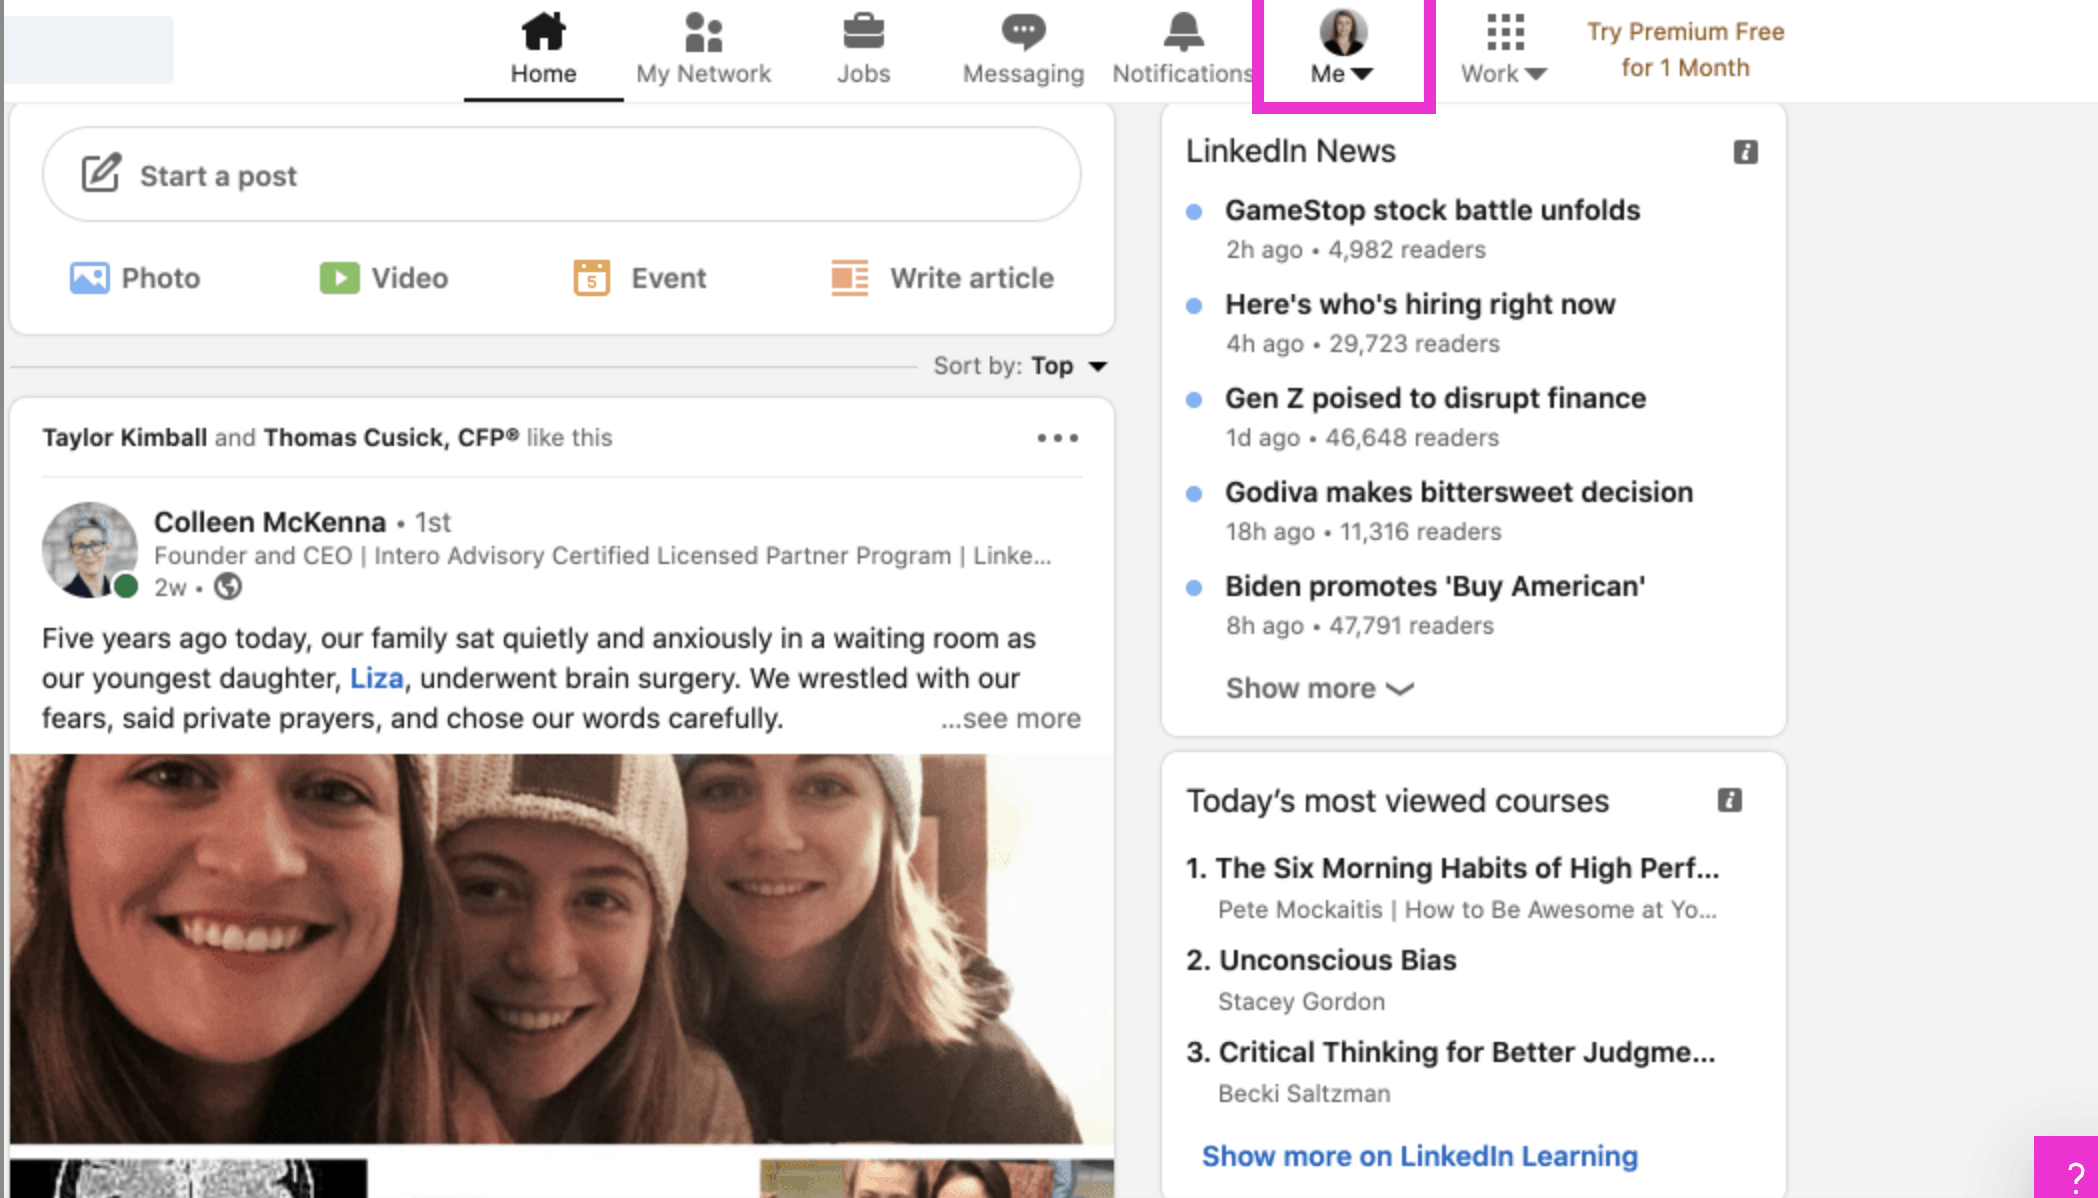Click the search box in the header
Viewport: 2098px width, 1198px height.
(90, 50)
